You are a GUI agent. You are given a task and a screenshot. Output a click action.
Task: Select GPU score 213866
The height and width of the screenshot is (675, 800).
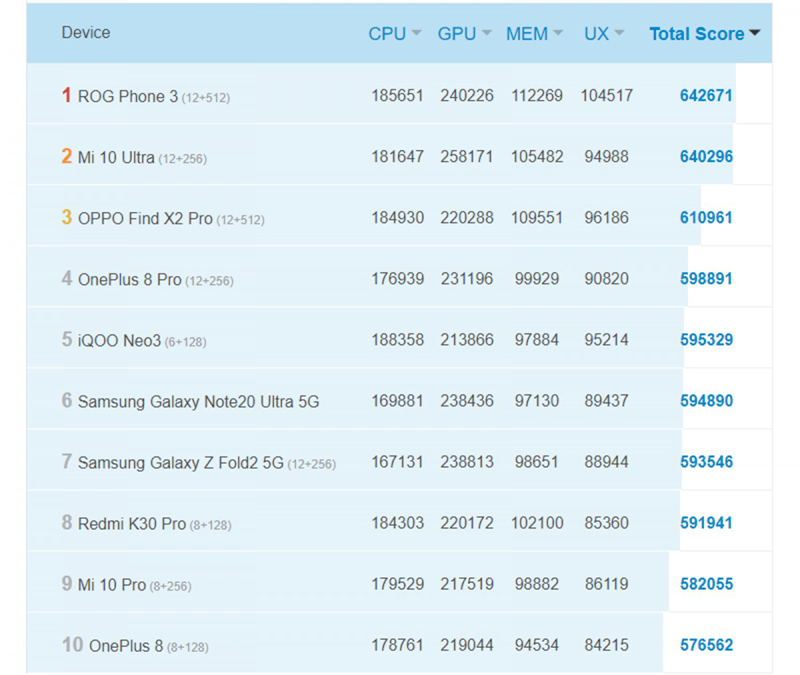point(467,340)
